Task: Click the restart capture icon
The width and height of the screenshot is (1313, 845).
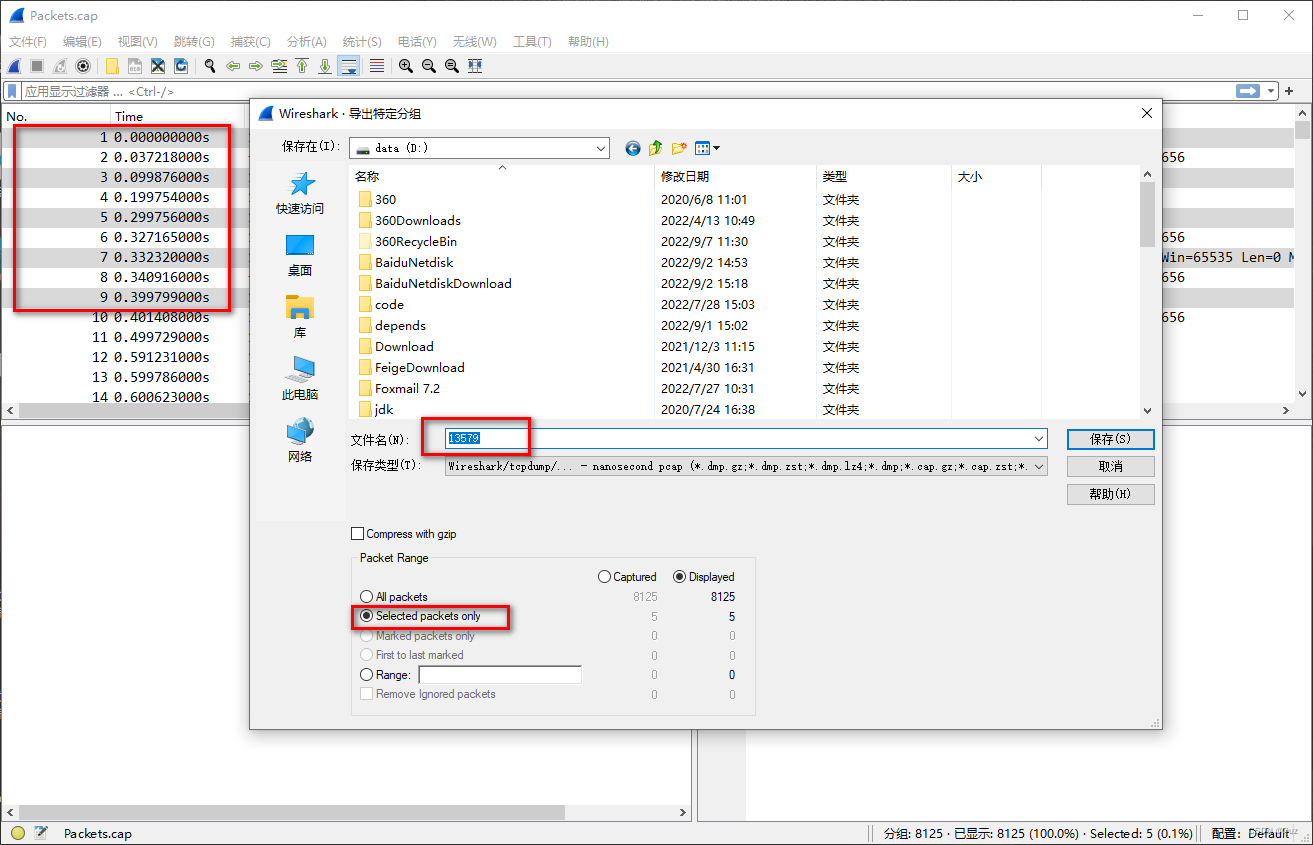Action: click(x=60, y=66)
